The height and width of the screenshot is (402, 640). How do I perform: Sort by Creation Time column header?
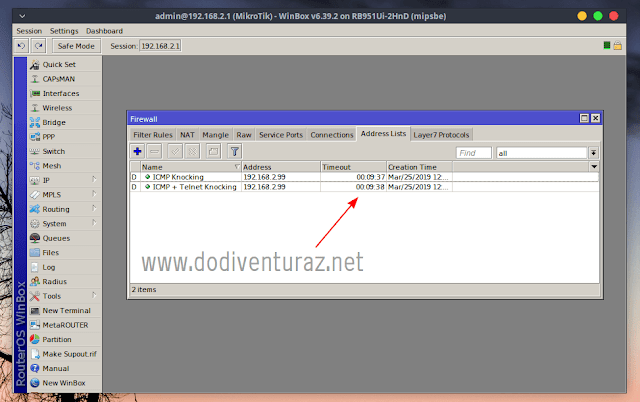[x=420, y=167]
